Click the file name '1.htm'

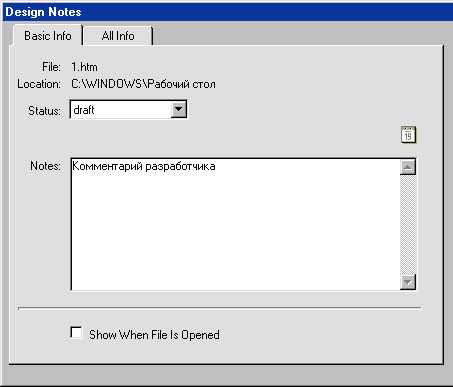[84, 67]
